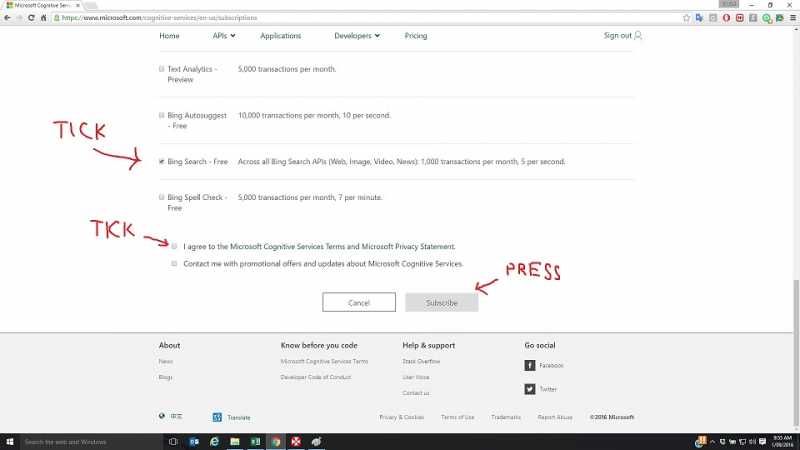Tick the I agree to Terms checkbox
This screenshot has height=450, width=800.
click(174, 246)
